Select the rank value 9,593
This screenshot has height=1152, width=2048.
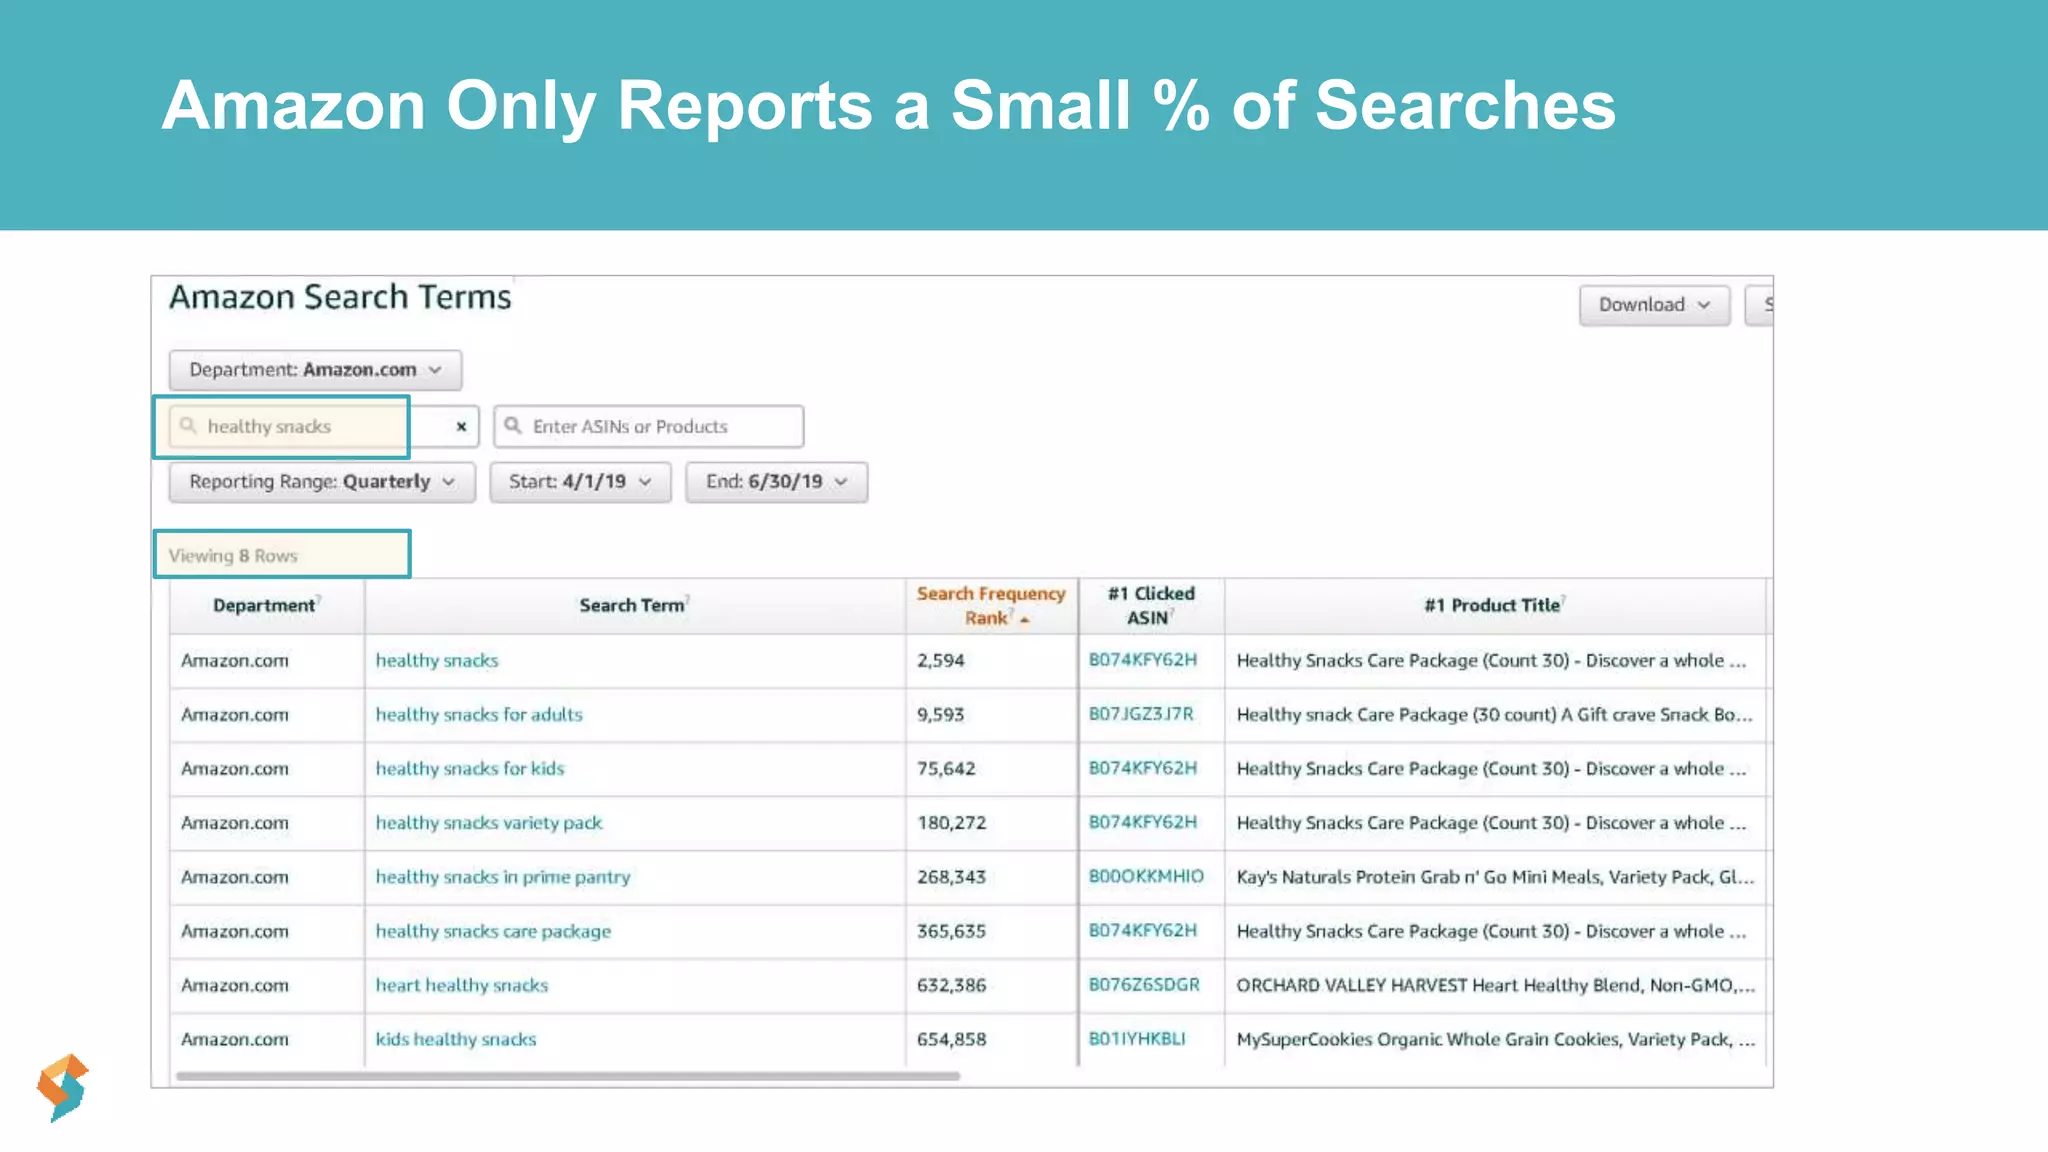coord(941,715)
